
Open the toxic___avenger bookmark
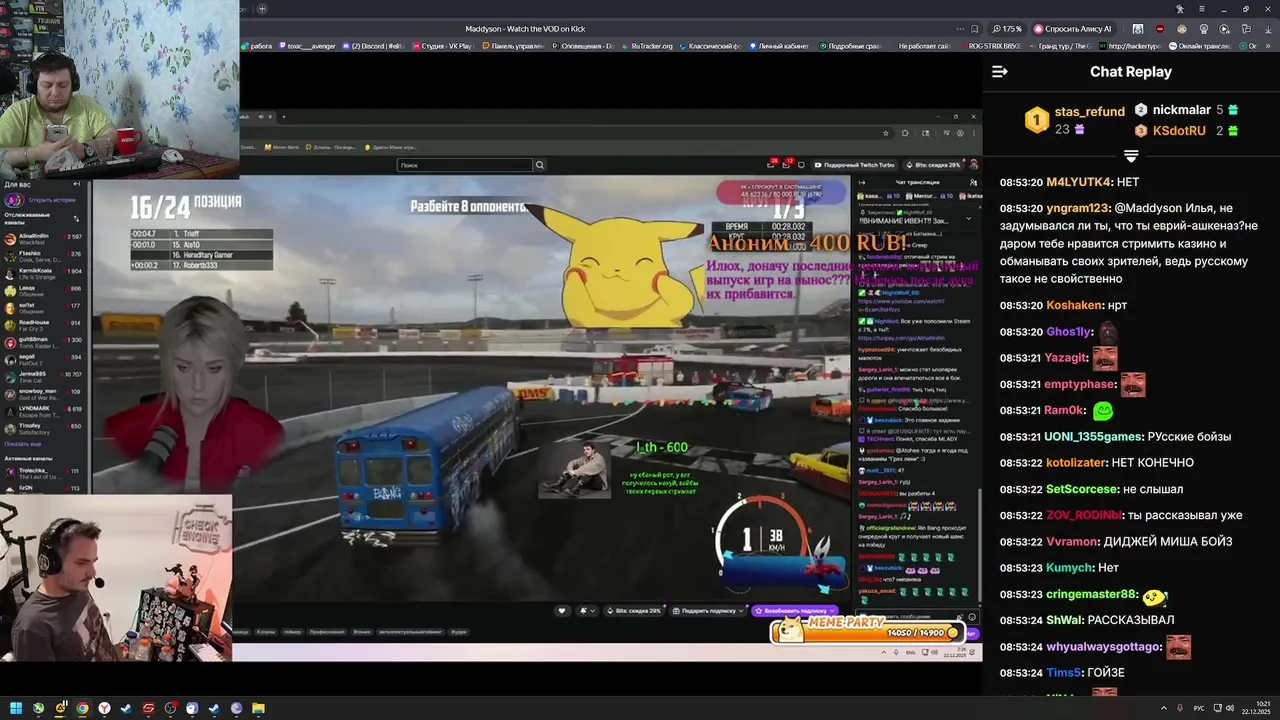point(305,46)
